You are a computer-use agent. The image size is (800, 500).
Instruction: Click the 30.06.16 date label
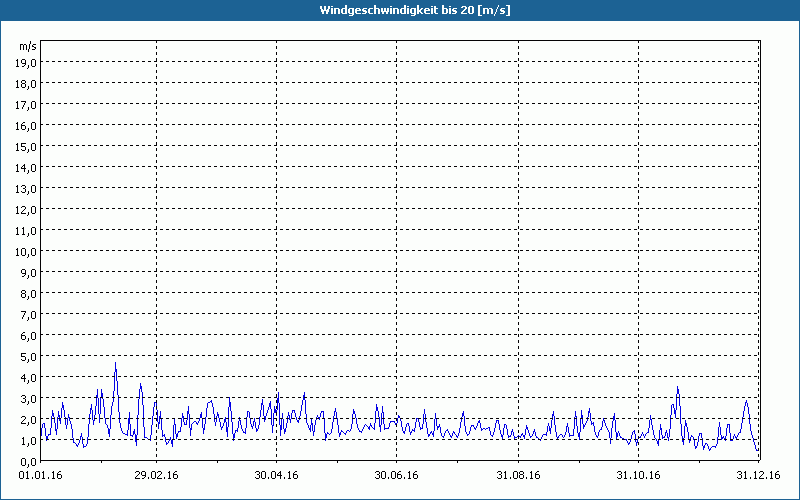point(396,476)
